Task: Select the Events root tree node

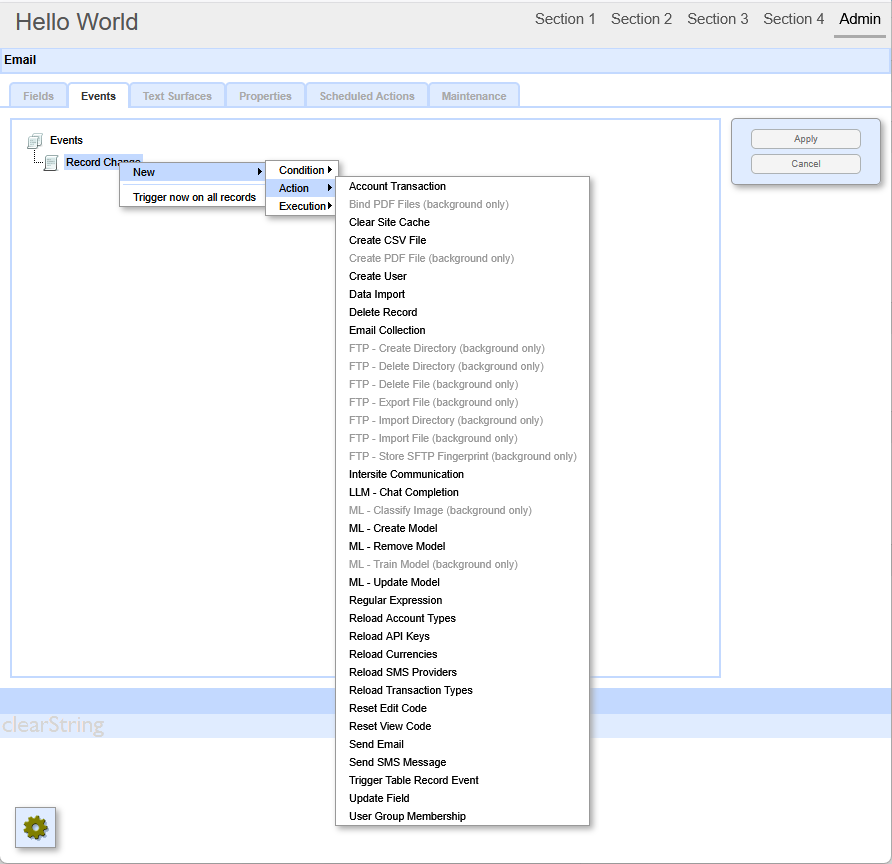Action: click(66, 140)
